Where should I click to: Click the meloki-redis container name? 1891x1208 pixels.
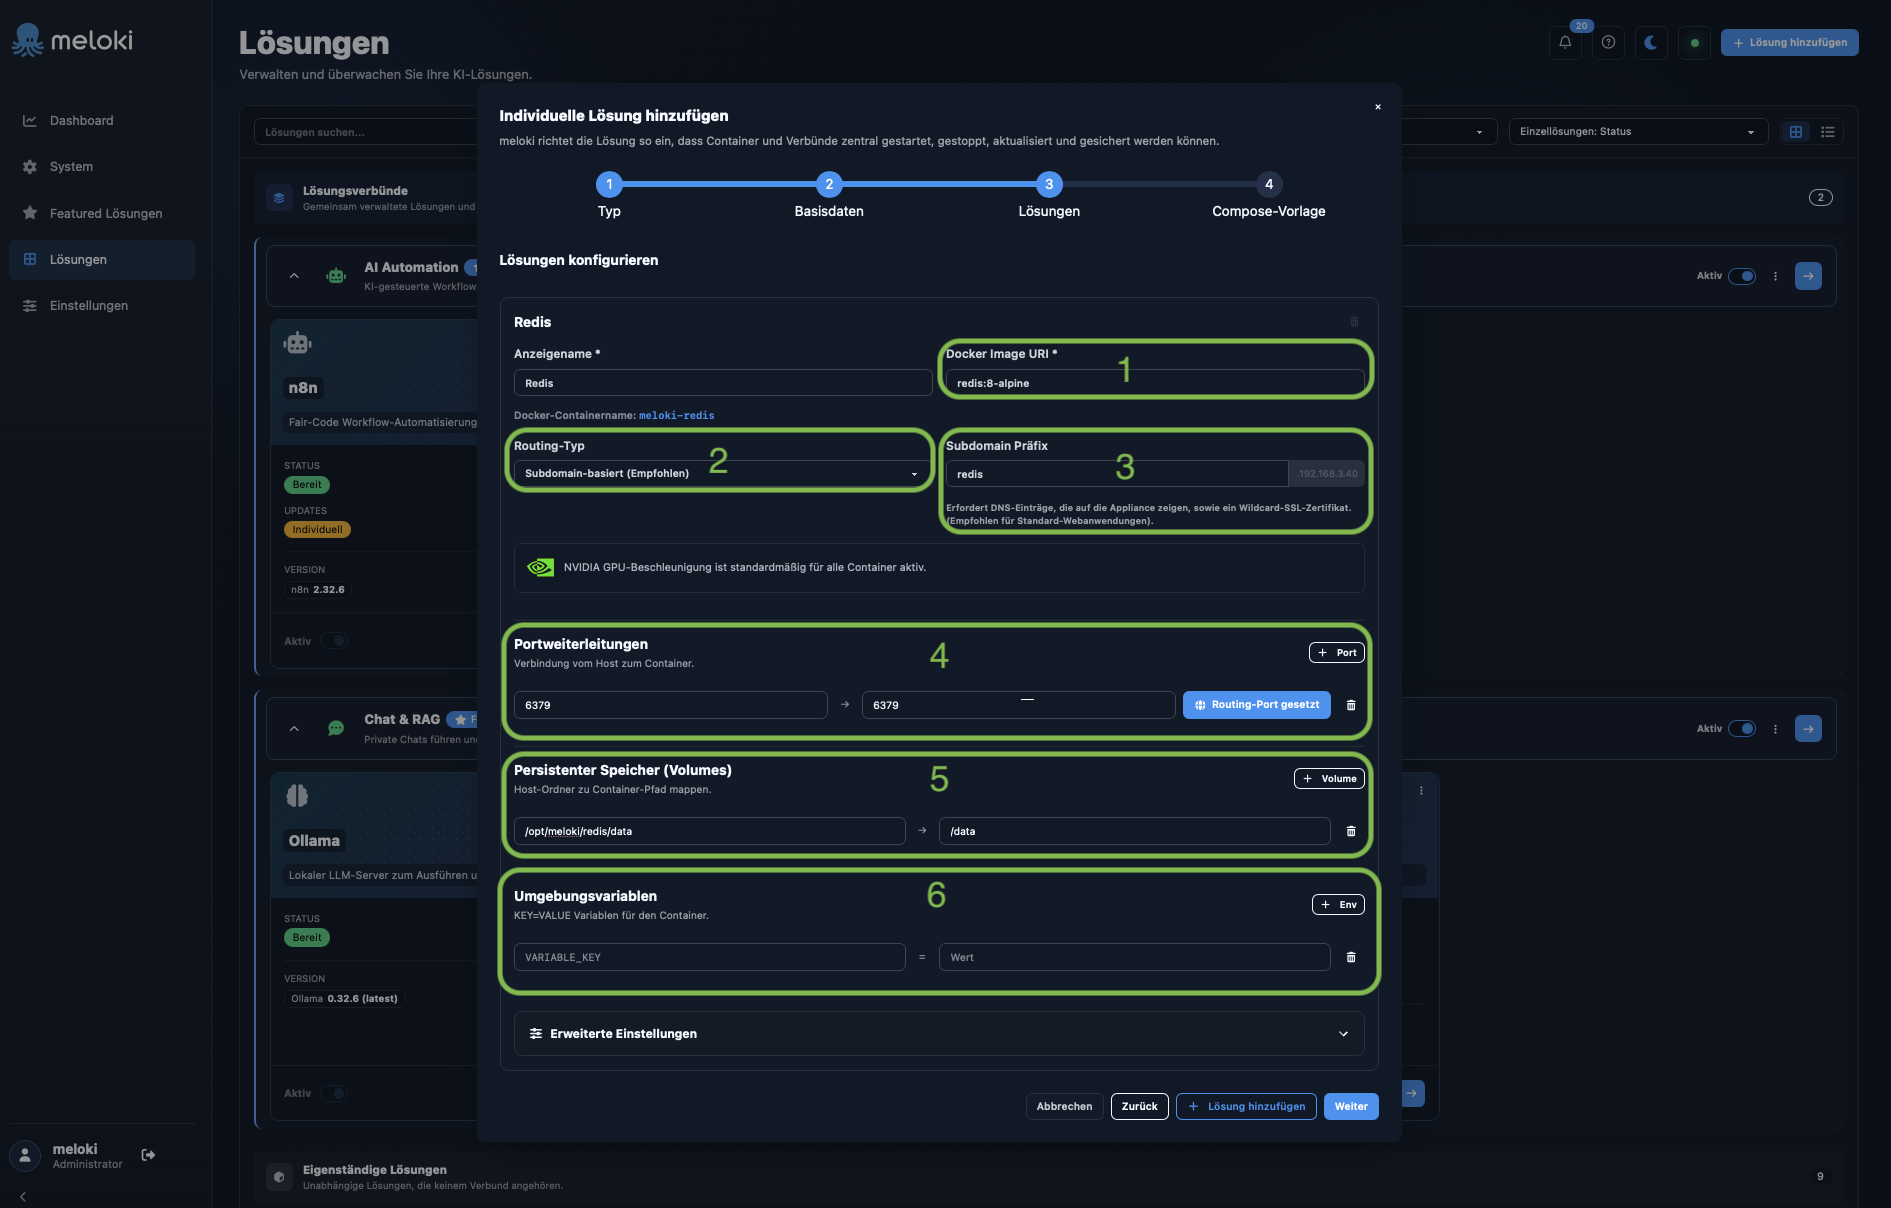[676, 416]
